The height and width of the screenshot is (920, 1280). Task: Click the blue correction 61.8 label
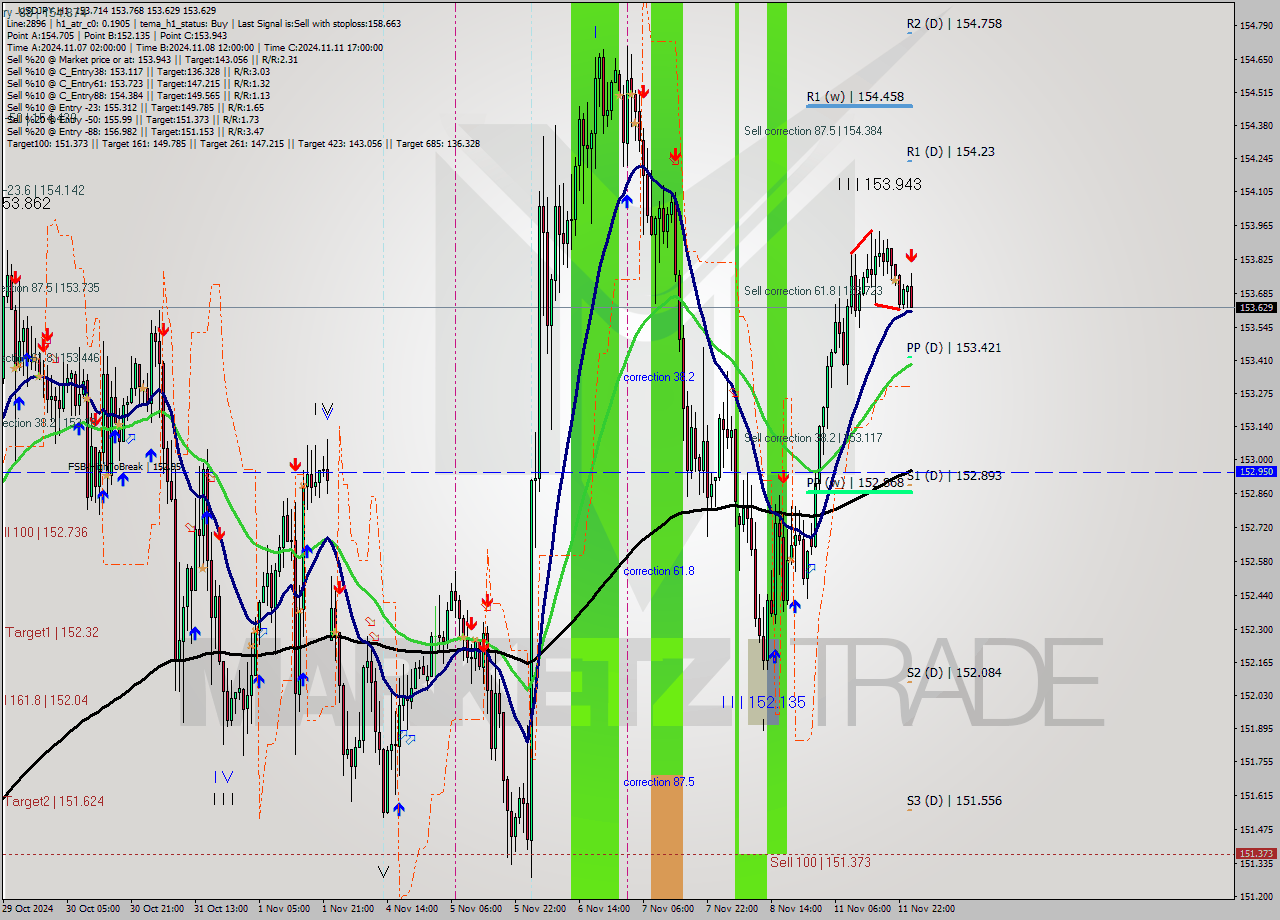[x=658, y=571]
